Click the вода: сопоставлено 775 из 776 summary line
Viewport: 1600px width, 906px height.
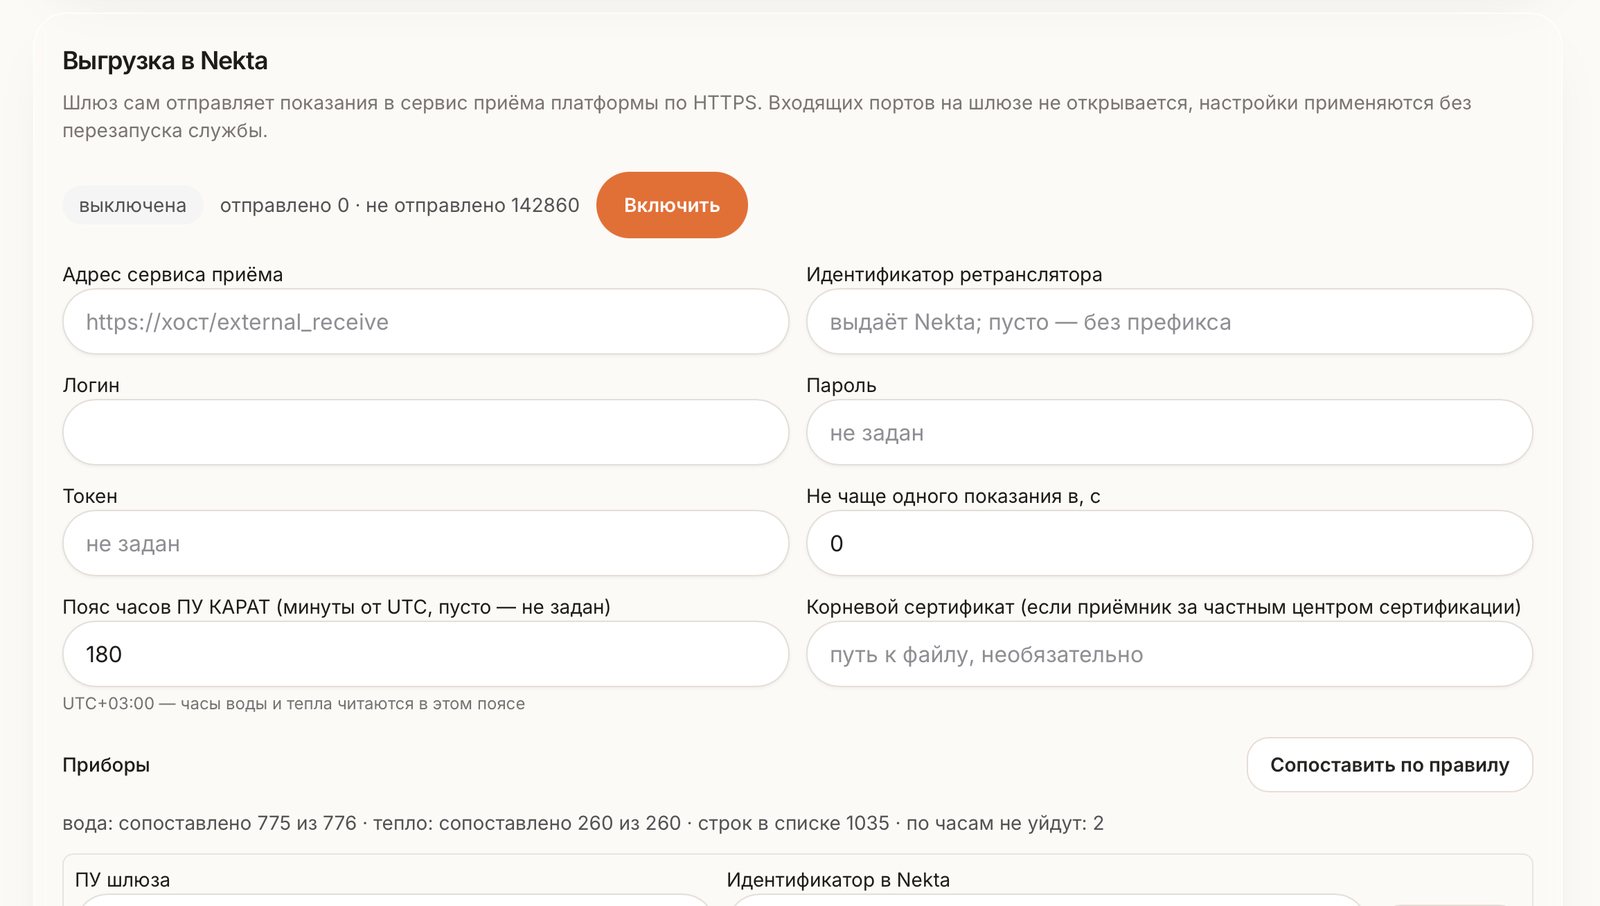(583, 823)
